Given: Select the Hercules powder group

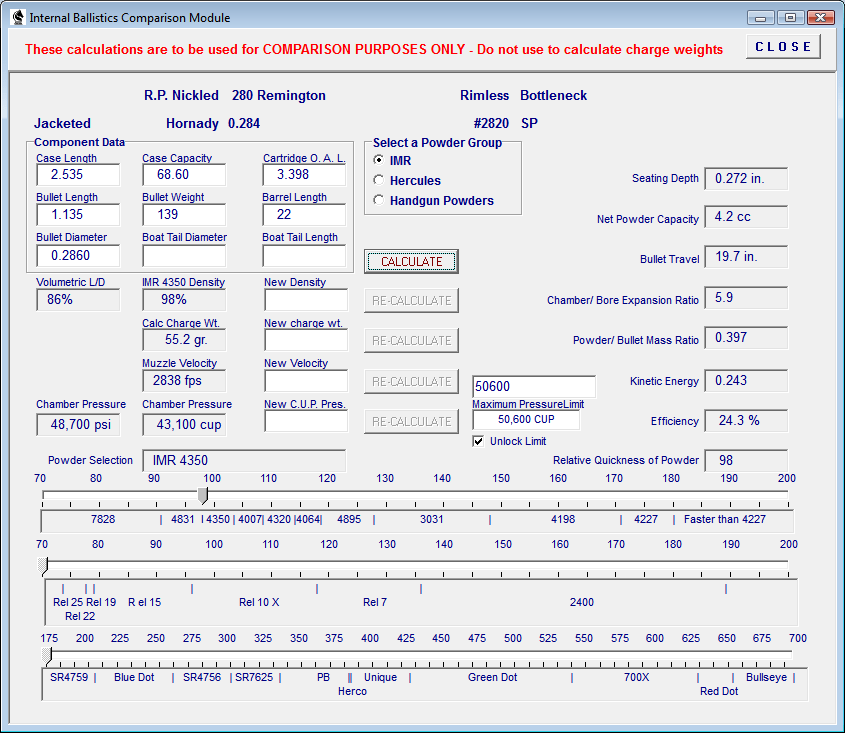Looking at the screenshot, I should 379,180.
